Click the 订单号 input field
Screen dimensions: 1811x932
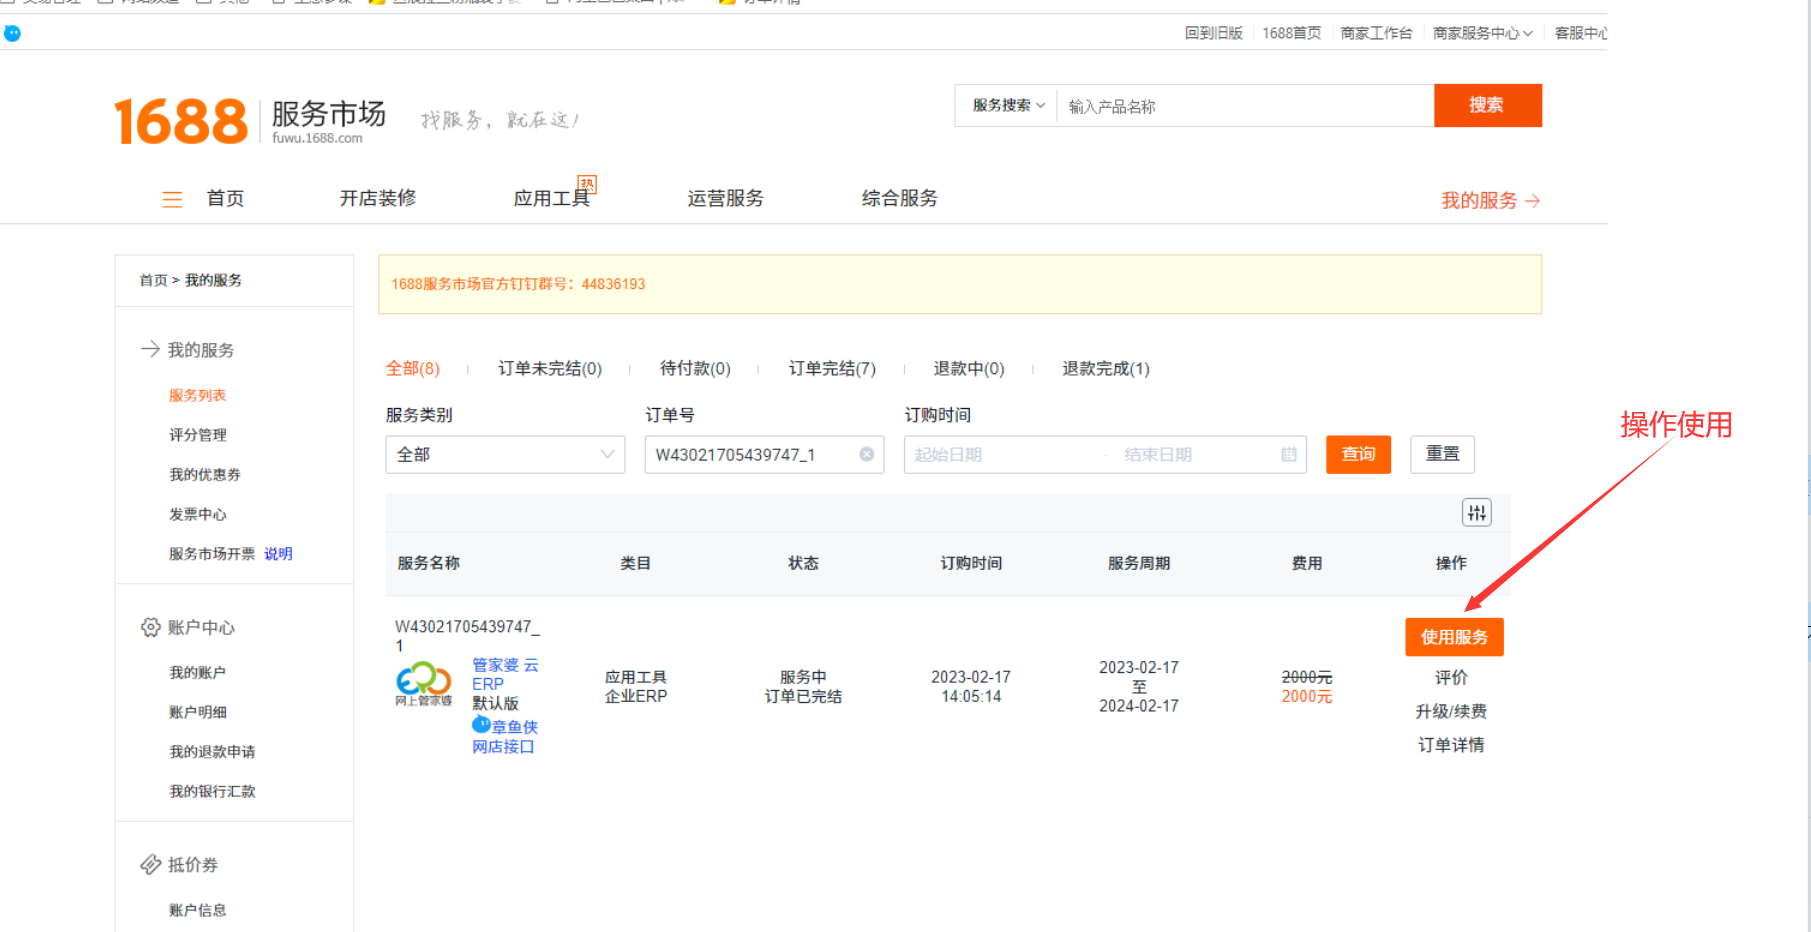[764, 454]
